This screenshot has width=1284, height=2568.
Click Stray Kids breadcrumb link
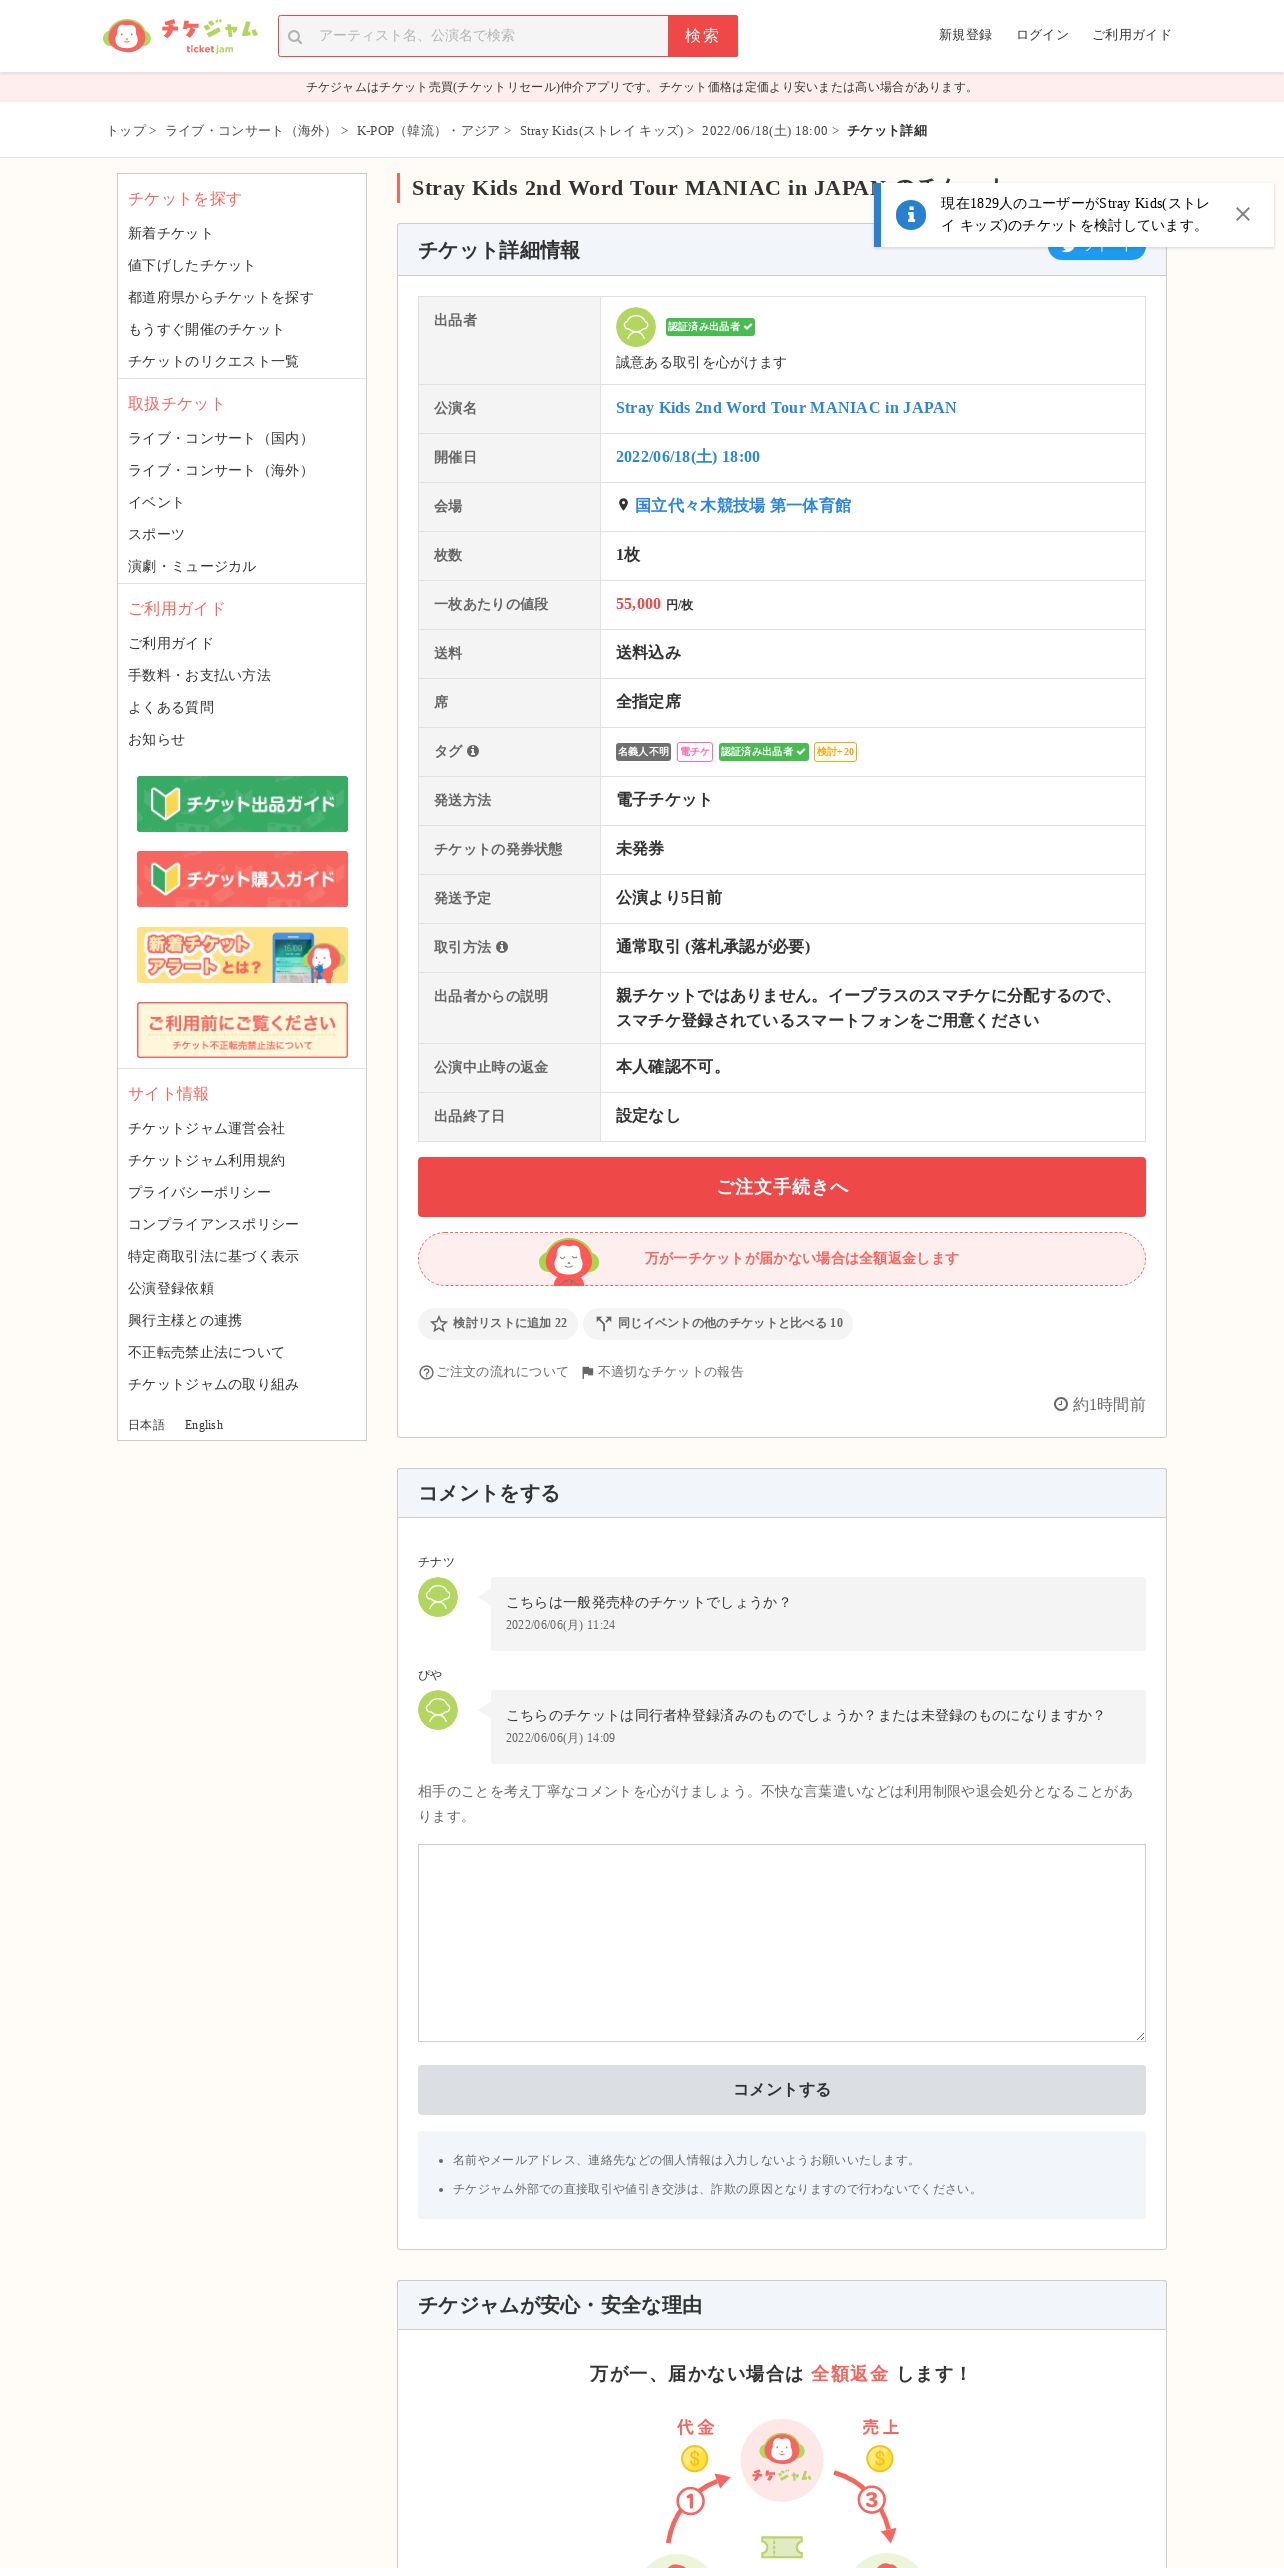click(601, 131)
